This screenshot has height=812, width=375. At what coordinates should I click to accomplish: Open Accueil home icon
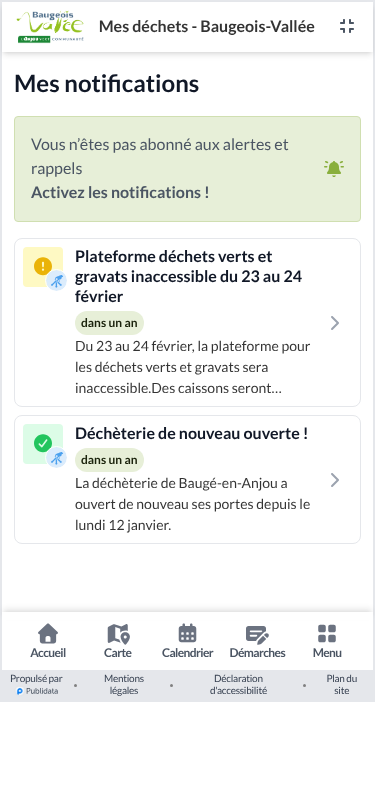(x=48, y=633)
